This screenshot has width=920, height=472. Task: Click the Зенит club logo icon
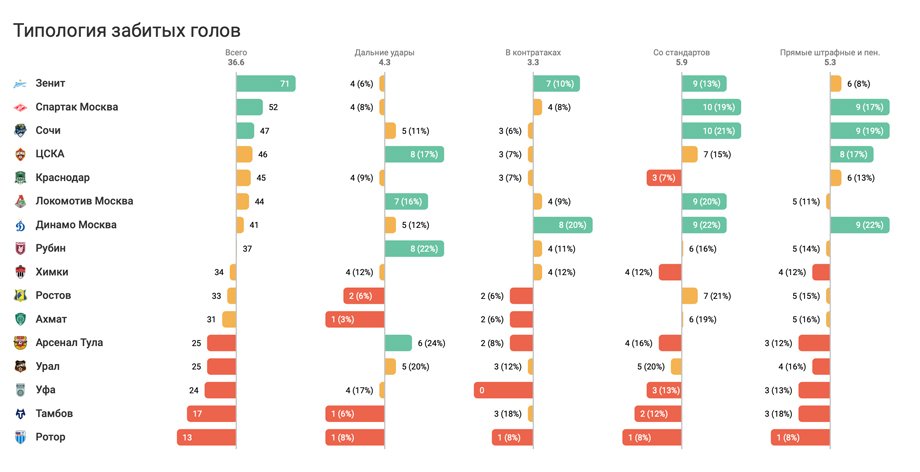coord(21,84)
